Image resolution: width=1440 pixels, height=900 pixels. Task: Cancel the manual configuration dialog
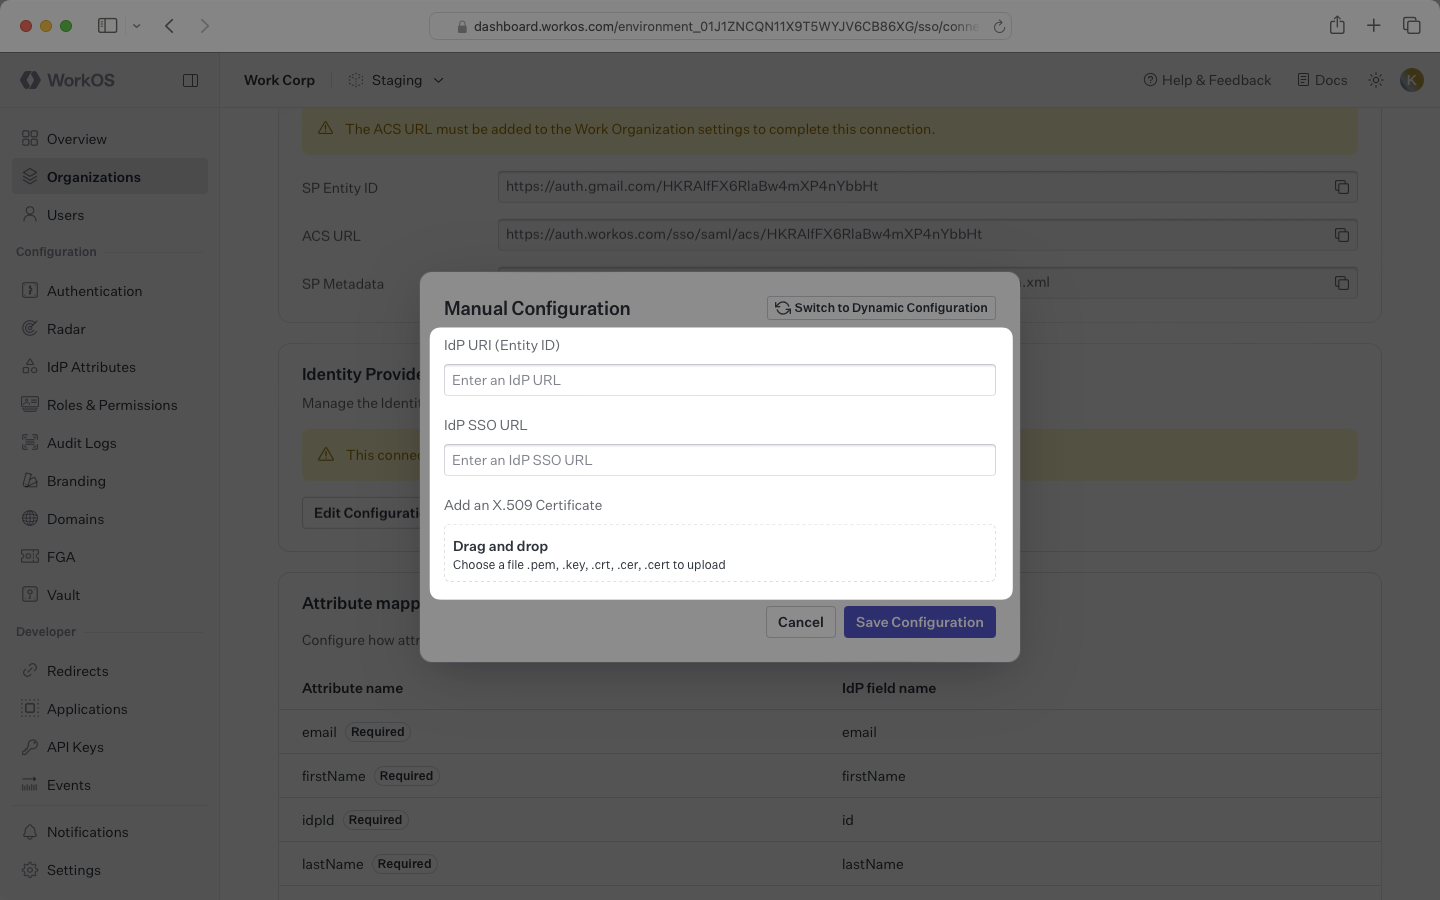(x=800, y=622)
